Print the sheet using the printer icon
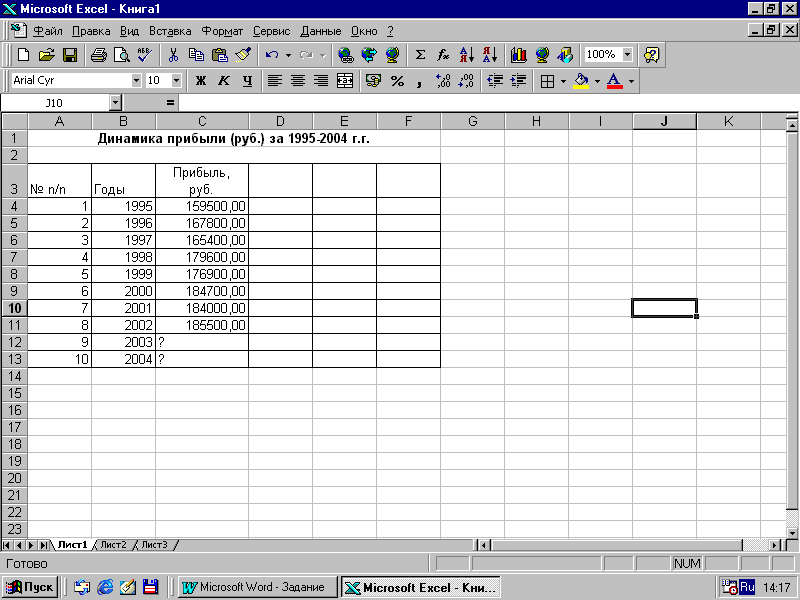The width and height of the screenshot is (800, 600). pyautogui.click(x=98, y=55)
